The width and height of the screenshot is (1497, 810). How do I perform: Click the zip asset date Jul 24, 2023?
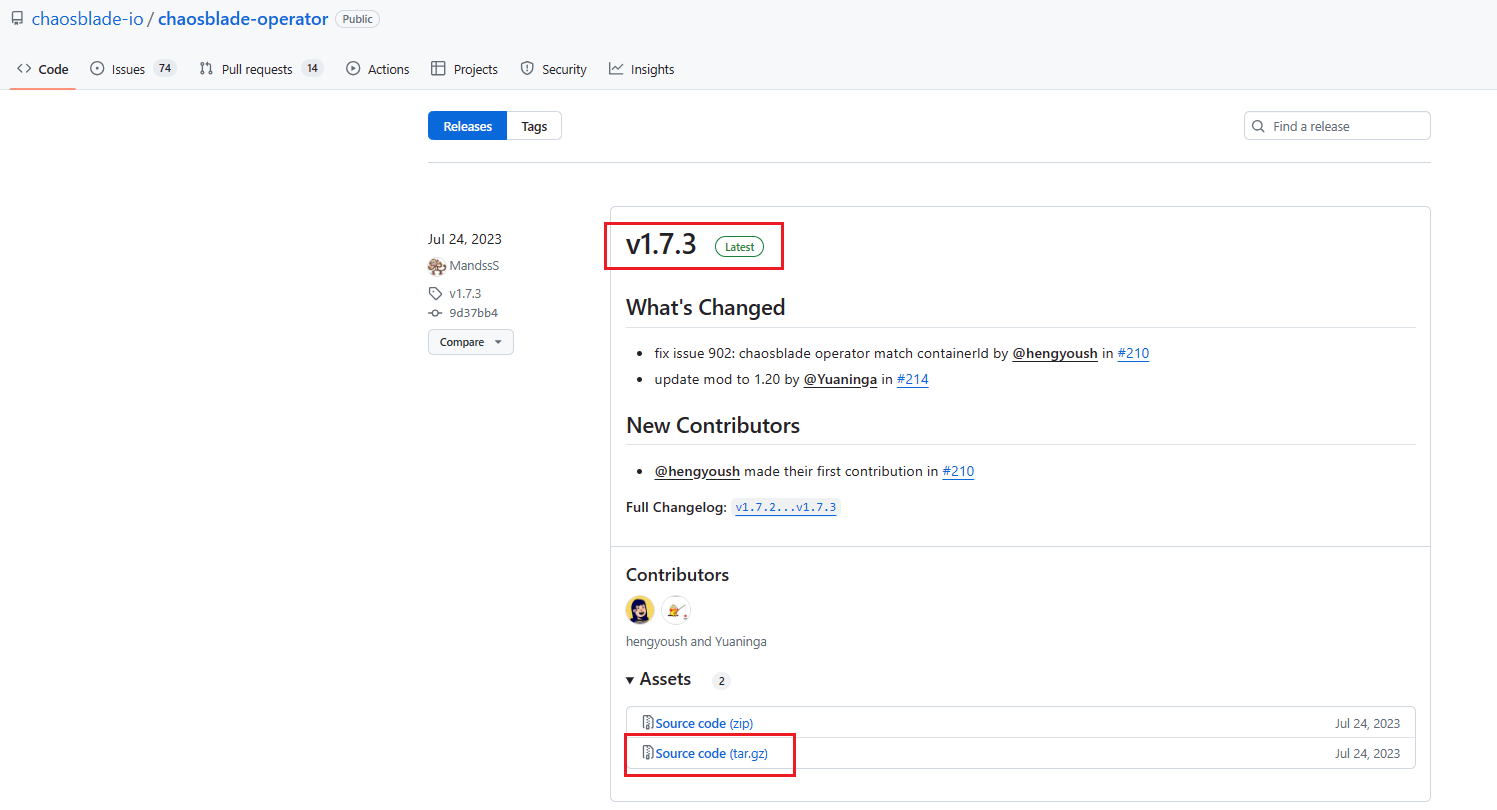tap(1367, 723)
